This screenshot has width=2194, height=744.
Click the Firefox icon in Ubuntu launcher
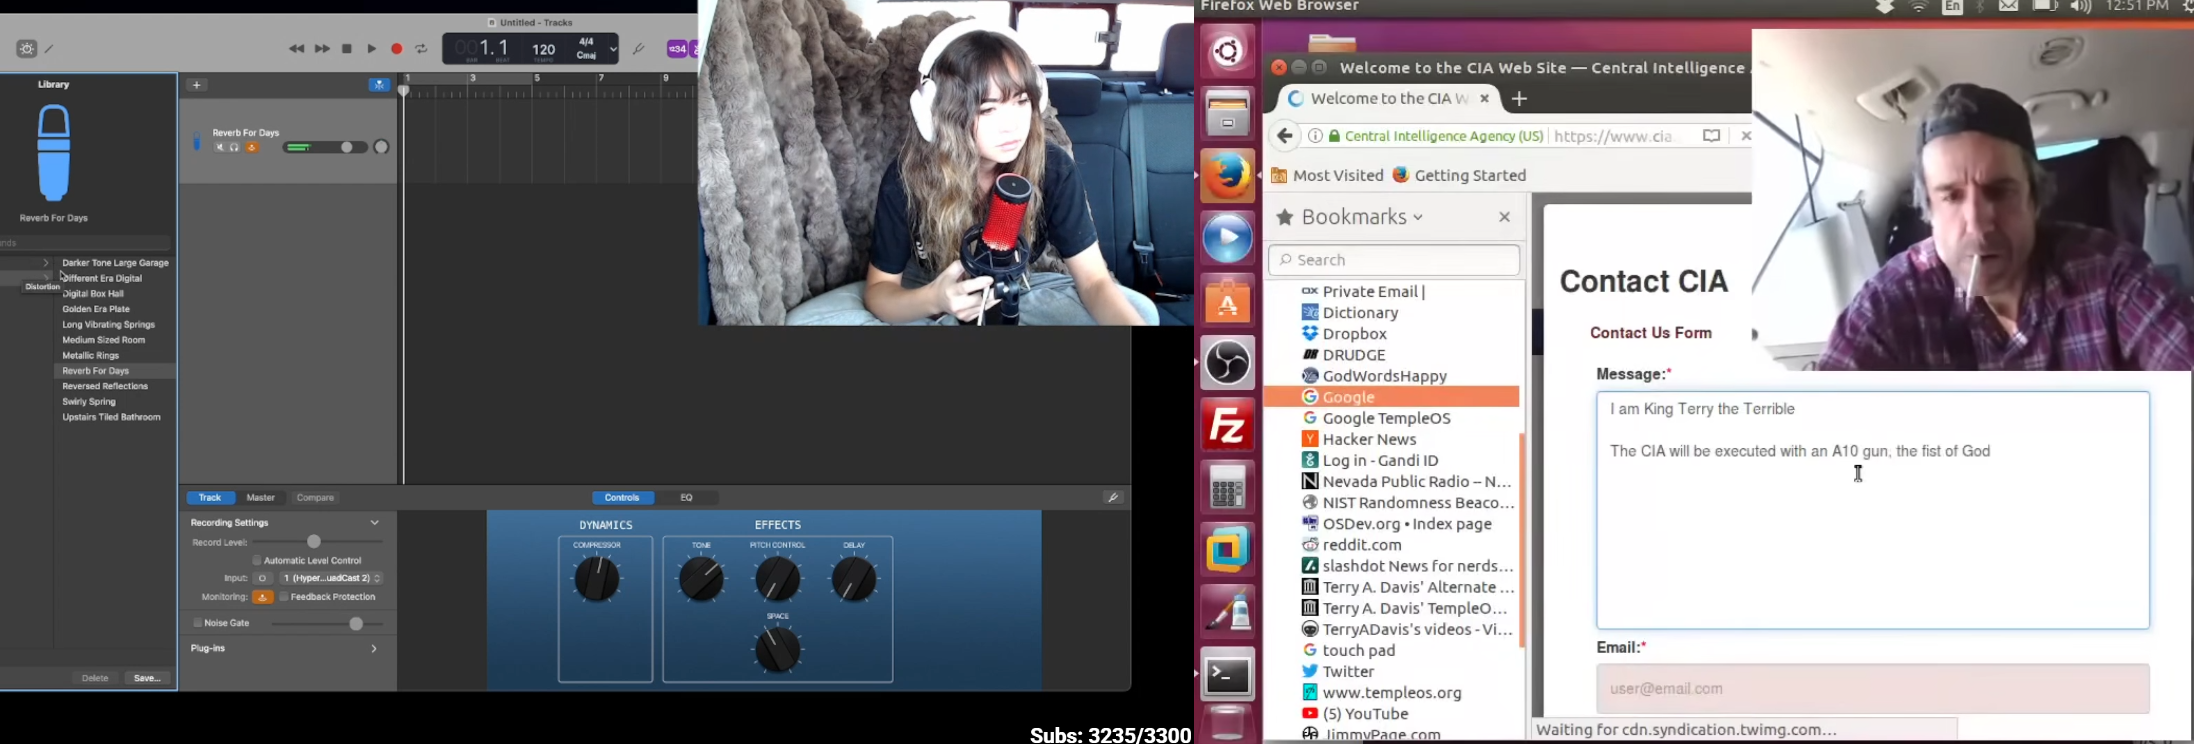tap(1228, 175)
